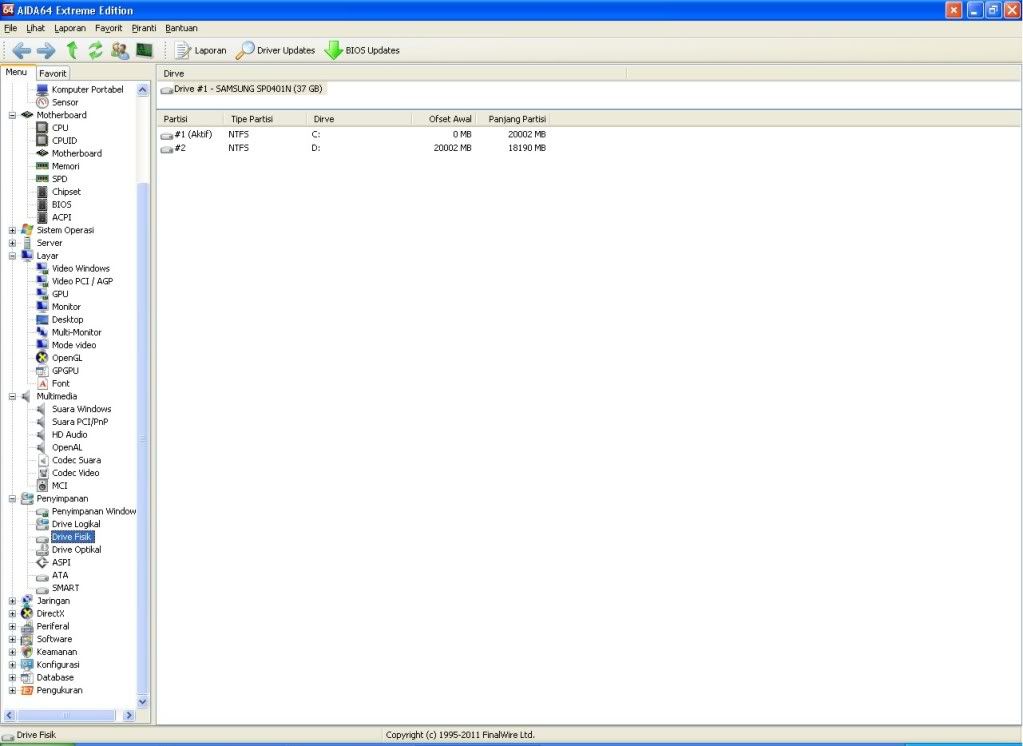Click the BIOS chip icon
This screenshot has height=746, width=1023.
tap(42, 204)
